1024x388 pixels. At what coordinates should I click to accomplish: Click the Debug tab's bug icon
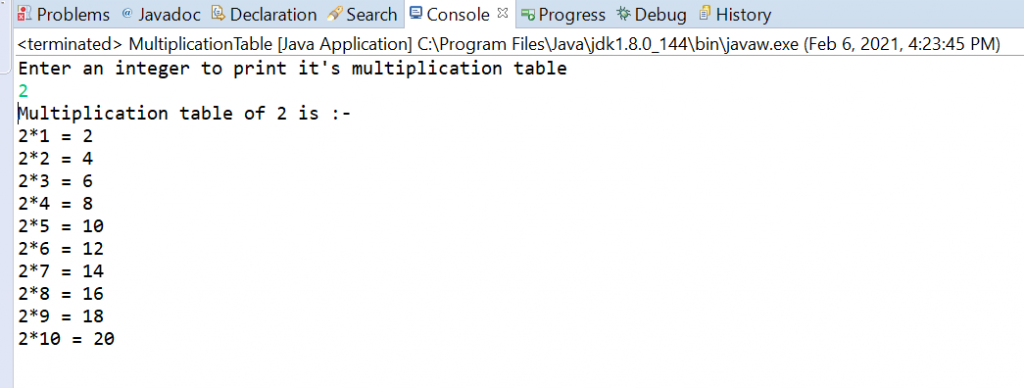click(624, 13)
